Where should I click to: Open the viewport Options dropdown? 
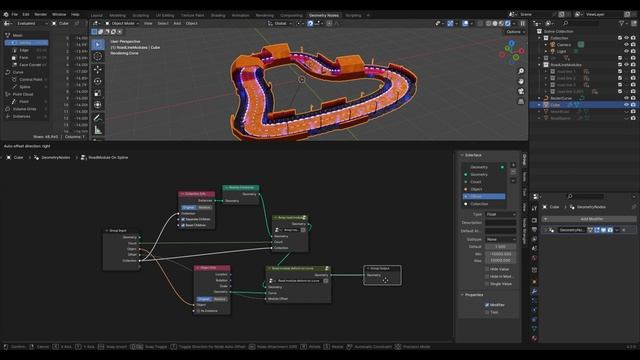(515, 32)
